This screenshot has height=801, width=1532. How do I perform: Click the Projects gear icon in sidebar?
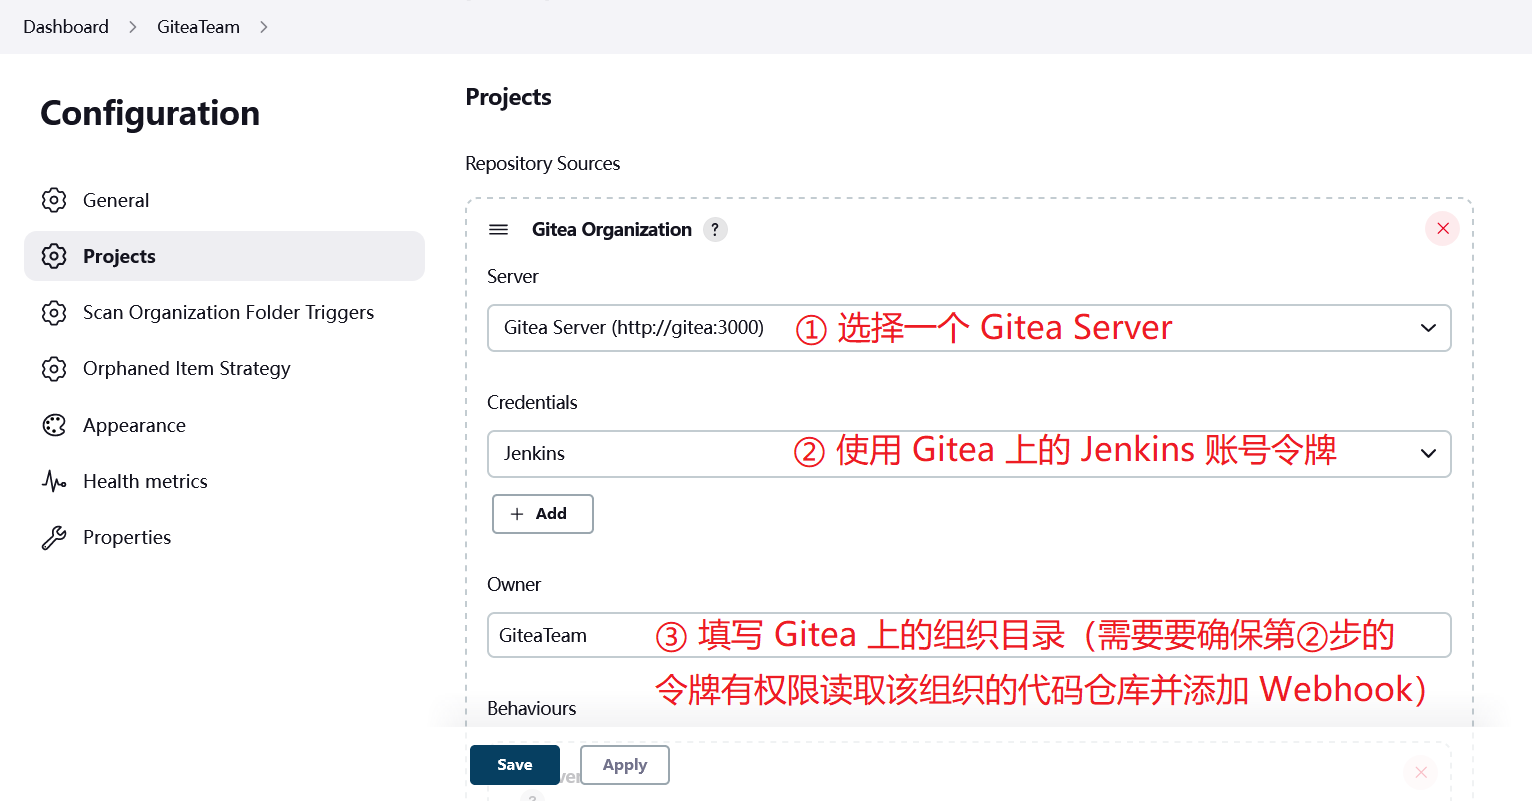(x=54, y=256)
